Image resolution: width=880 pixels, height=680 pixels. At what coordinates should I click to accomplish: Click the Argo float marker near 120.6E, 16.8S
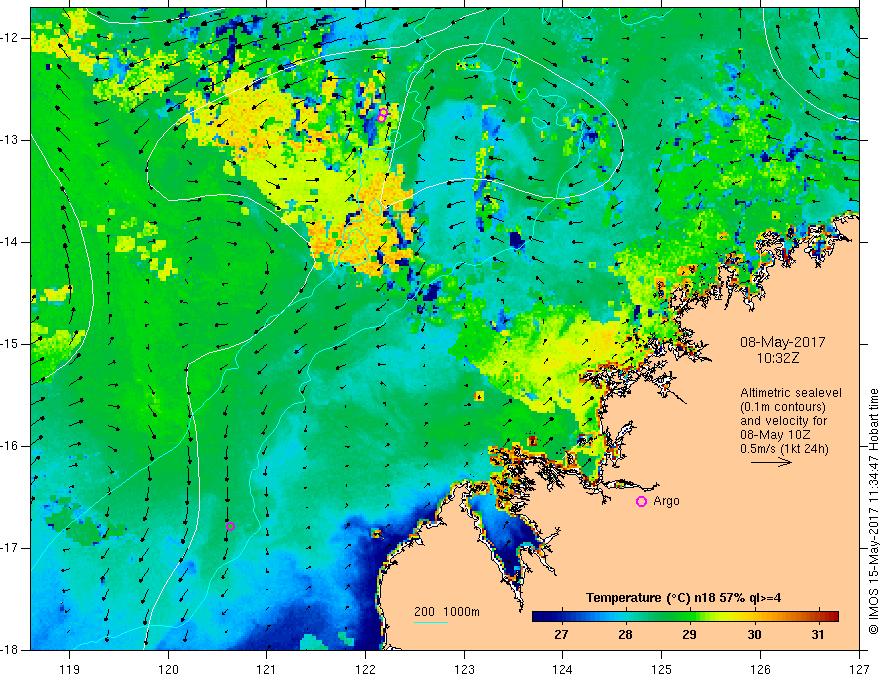230,526
